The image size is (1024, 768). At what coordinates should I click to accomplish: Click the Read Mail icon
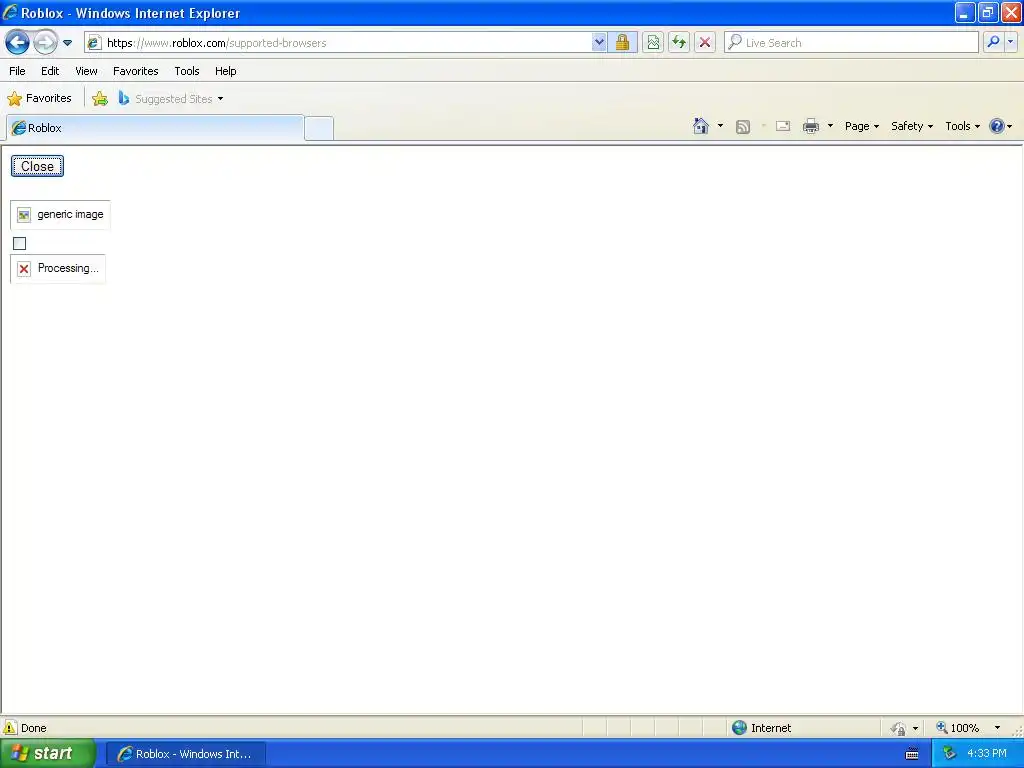pyautogui.click(x=783, y=127)
